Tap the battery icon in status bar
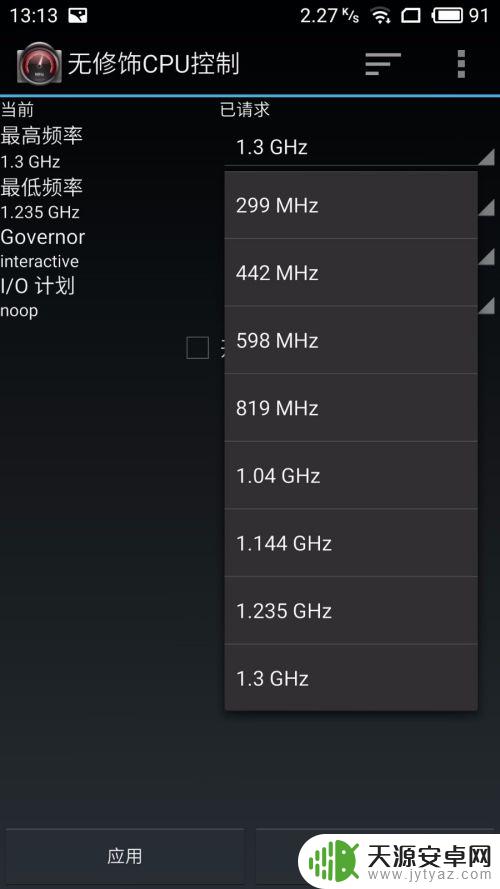Screen dimensions: 500x889 pos(448,15)
